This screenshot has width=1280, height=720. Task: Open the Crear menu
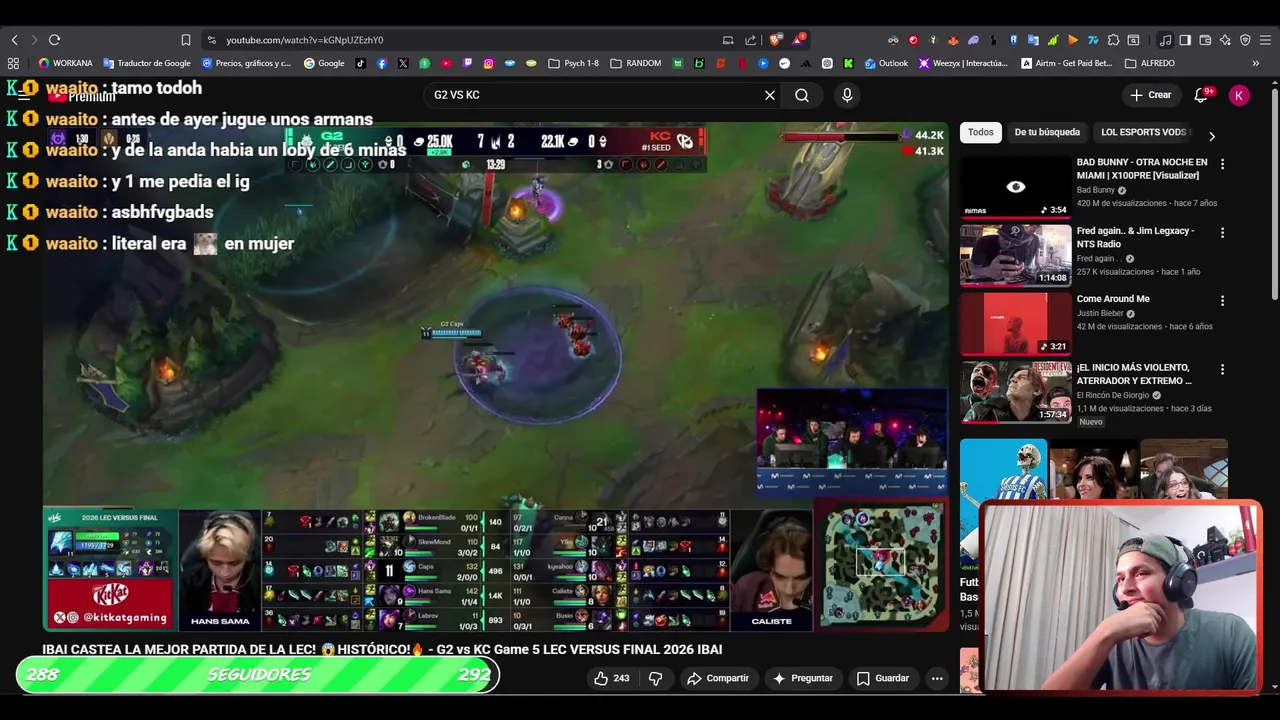pyautogui.click(x=1150, y=95)
